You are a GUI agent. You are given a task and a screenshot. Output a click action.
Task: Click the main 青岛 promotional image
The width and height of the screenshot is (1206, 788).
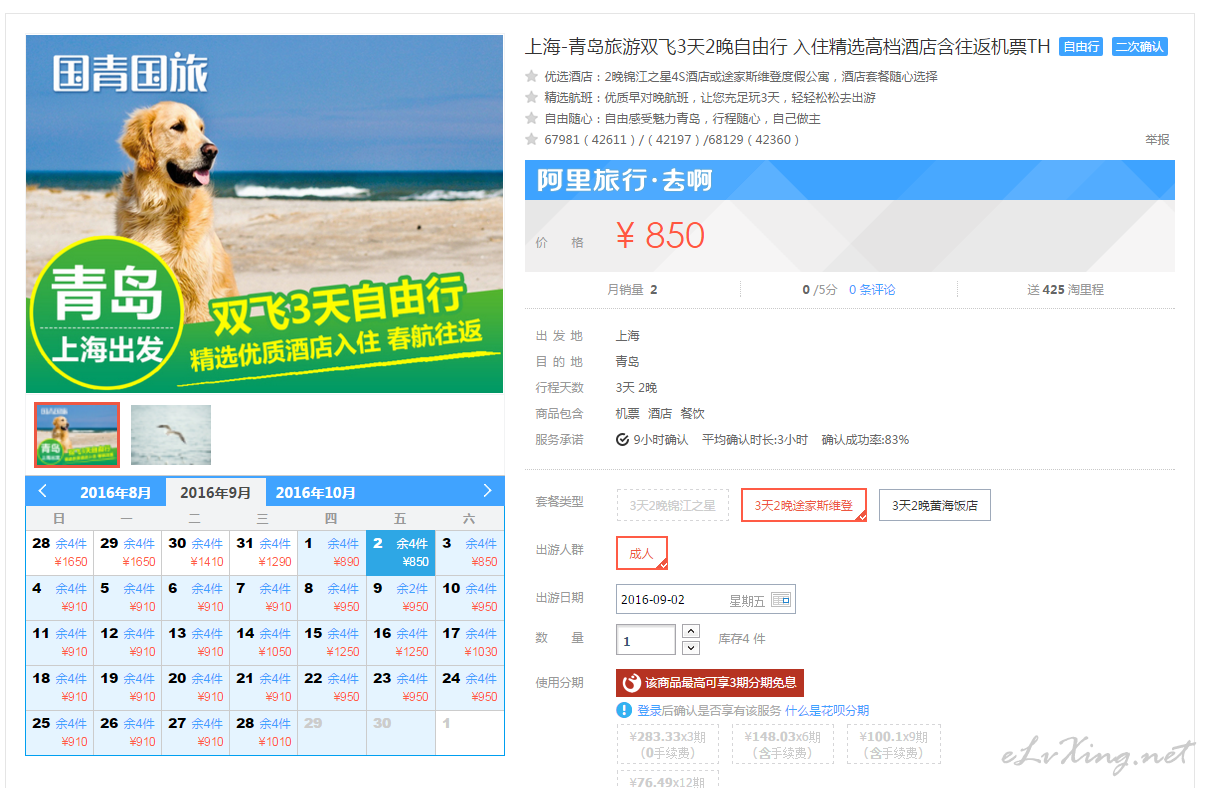tap(265, 214)
